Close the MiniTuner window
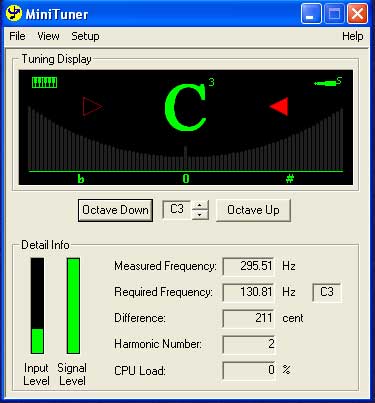This screenshot has height=403, width=375. coord(357,14)
